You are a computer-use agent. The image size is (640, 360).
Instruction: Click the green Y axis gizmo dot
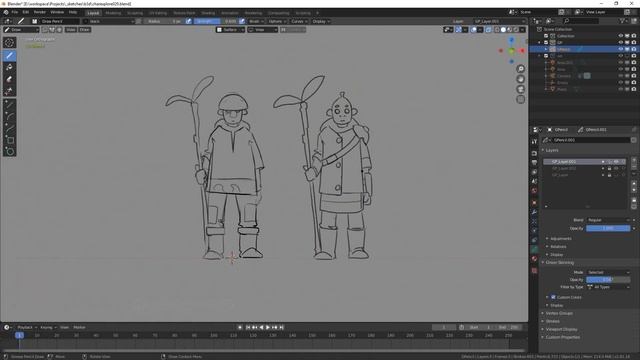click(511, 51)
